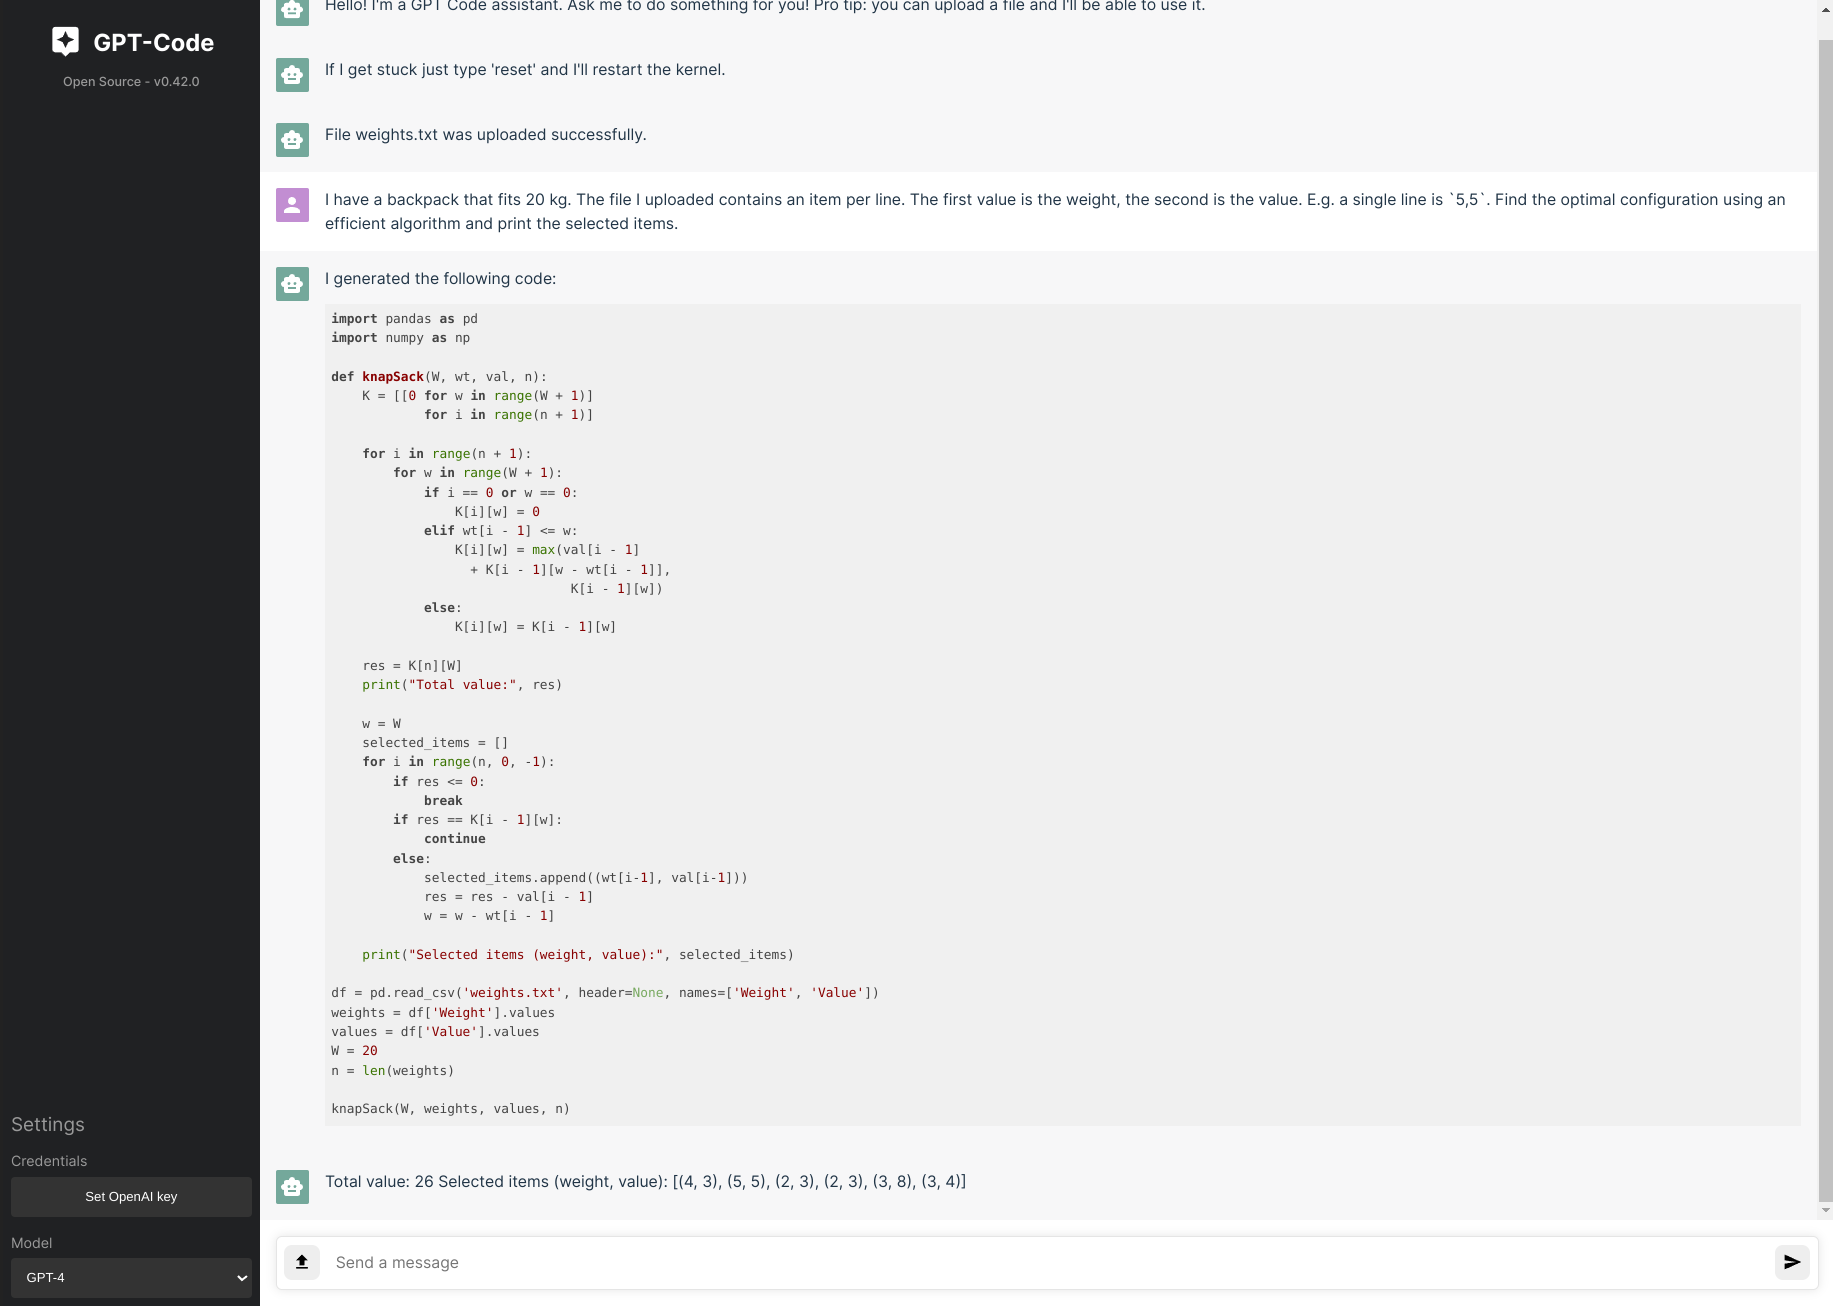This screenshot has height=1306, width=1833.
Task: Click the pd.read_csv('weights.txt') code line
Action: pos(605,993)
